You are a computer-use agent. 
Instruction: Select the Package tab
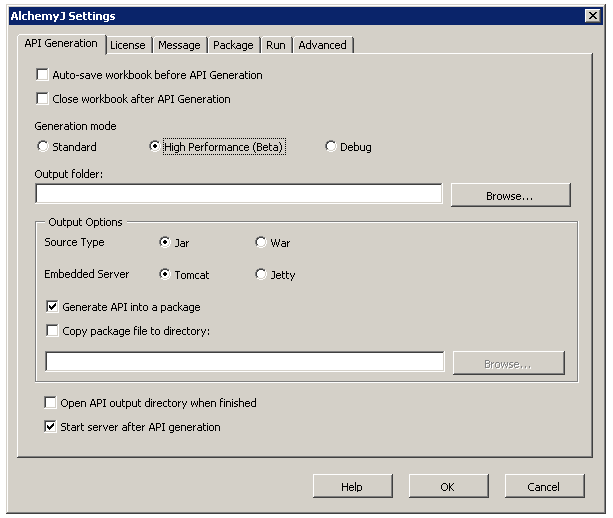point(233,45)
